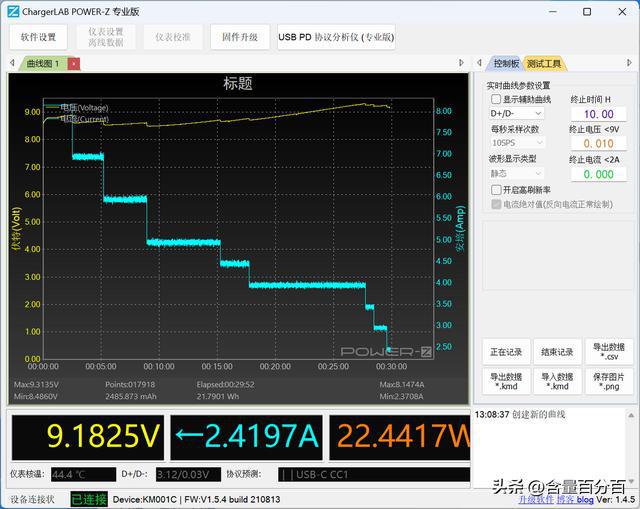Screen dimensions: 640x509
Task: Open the USB PD 协议分析仪 (专业版) button
Action: click(336, 37)
